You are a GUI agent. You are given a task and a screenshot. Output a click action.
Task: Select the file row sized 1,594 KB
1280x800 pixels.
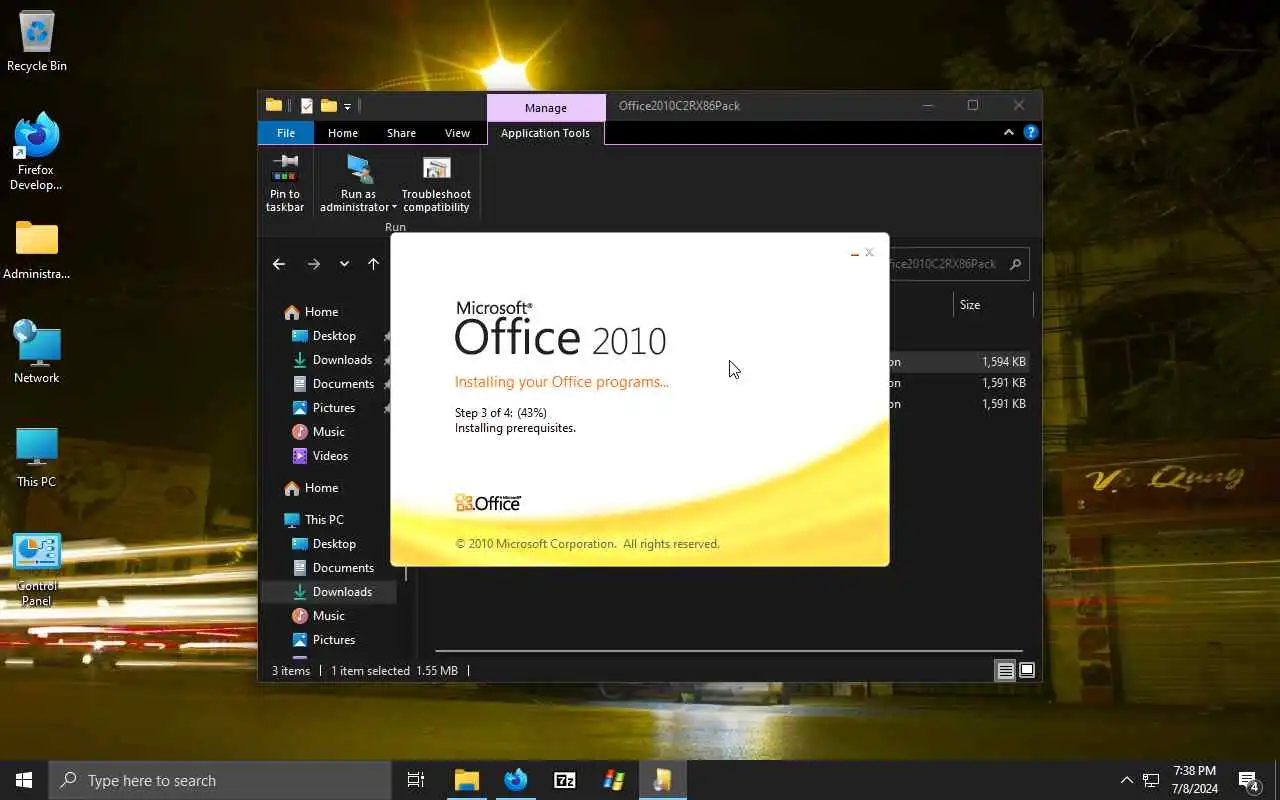tap(958, 362)
